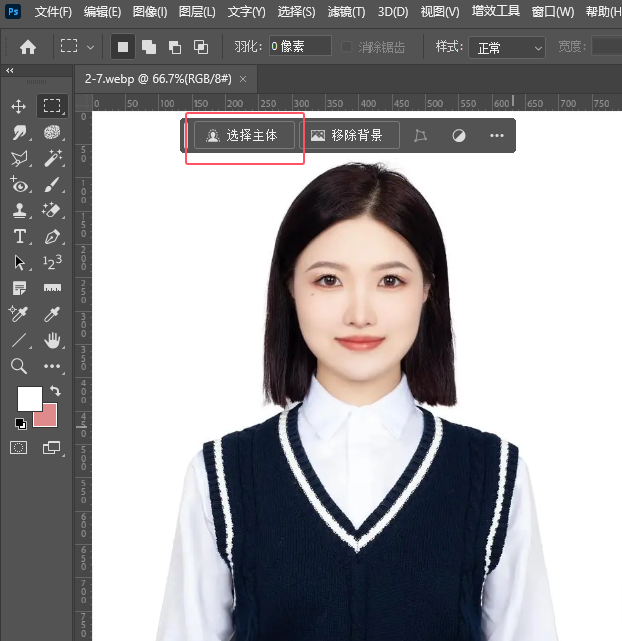The width and height of the screenshot is (622, 641).
Task: Open the 文字(Y) menu
Action: (x=246, y=12)
